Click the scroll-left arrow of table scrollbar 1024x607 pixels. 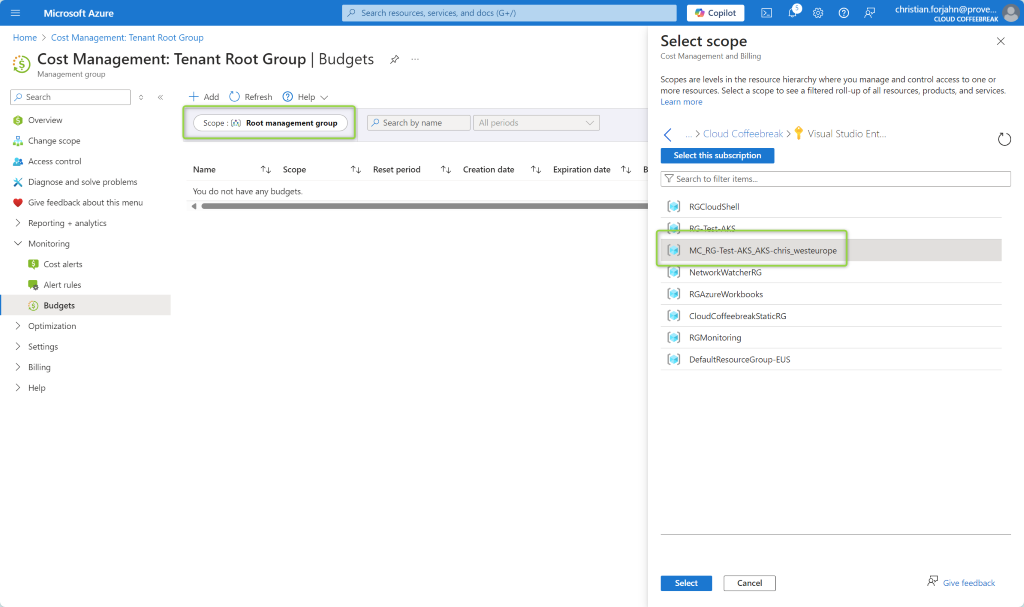(194, 206)
